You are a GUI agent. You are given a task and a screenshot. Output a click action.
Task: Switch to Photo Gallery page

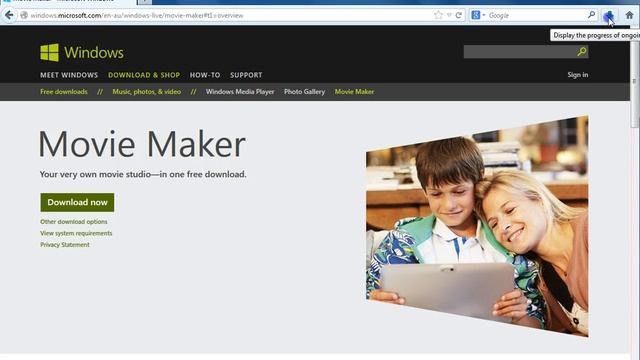[304, 92]
